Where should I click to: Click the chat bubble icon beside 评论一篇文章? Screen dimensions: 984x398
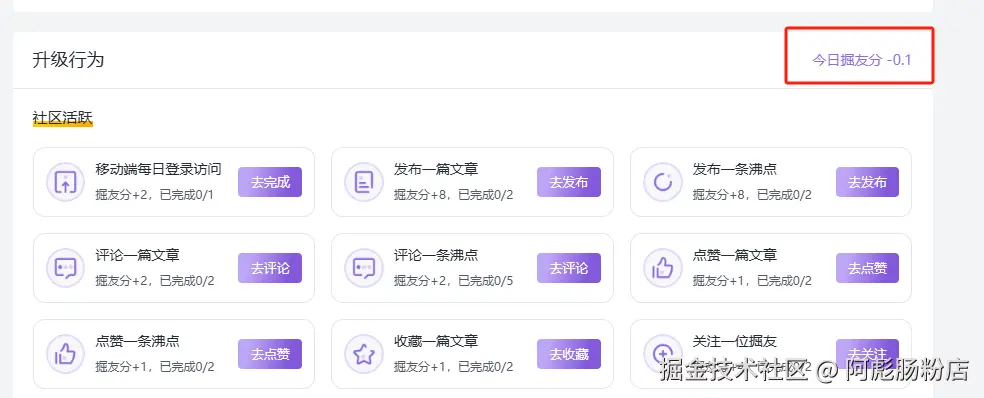[65, 268]
